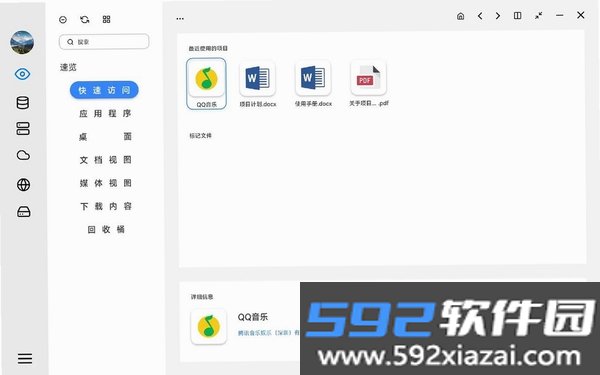The width and height of the screenshot is (600, 375).
Task: Close the file manager window
Action: [580, 15]
